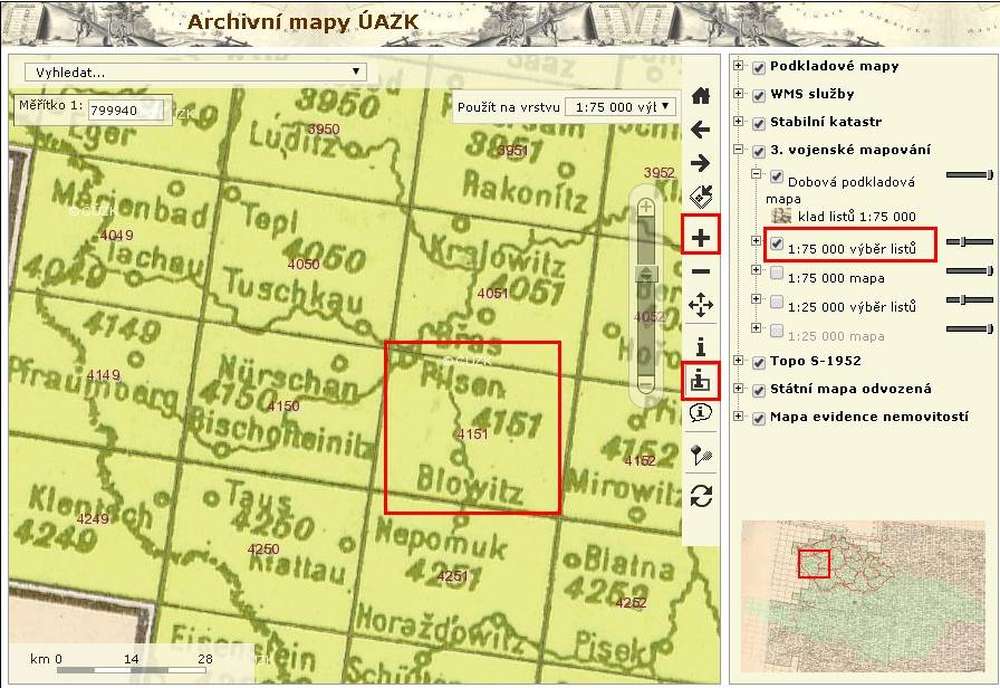
Task: Select the info speech bubble tool
Action: click(701, 413)
